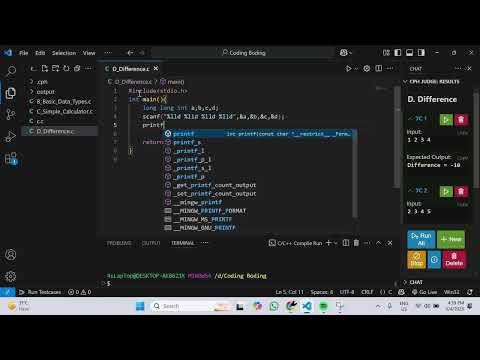Image resolution: width=480 pixels, height=360 pixels.
Task: Open the View menu
Action: tap(89, 53)
